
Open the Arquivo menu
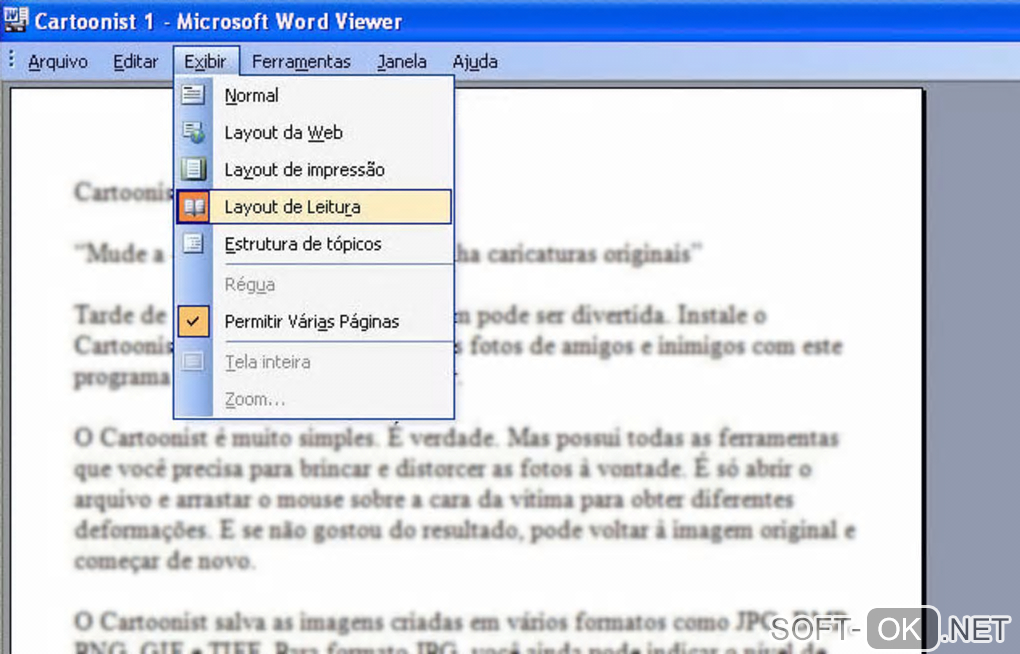tap(58, 62)
